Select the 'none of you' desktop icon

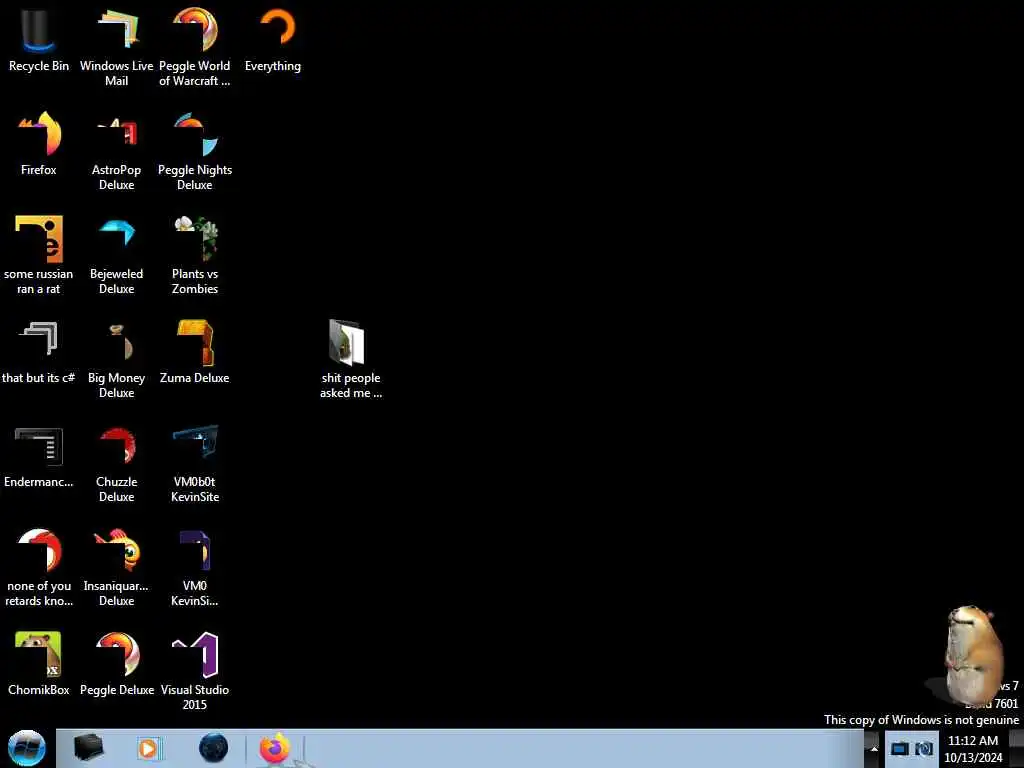tap(39, 567)
